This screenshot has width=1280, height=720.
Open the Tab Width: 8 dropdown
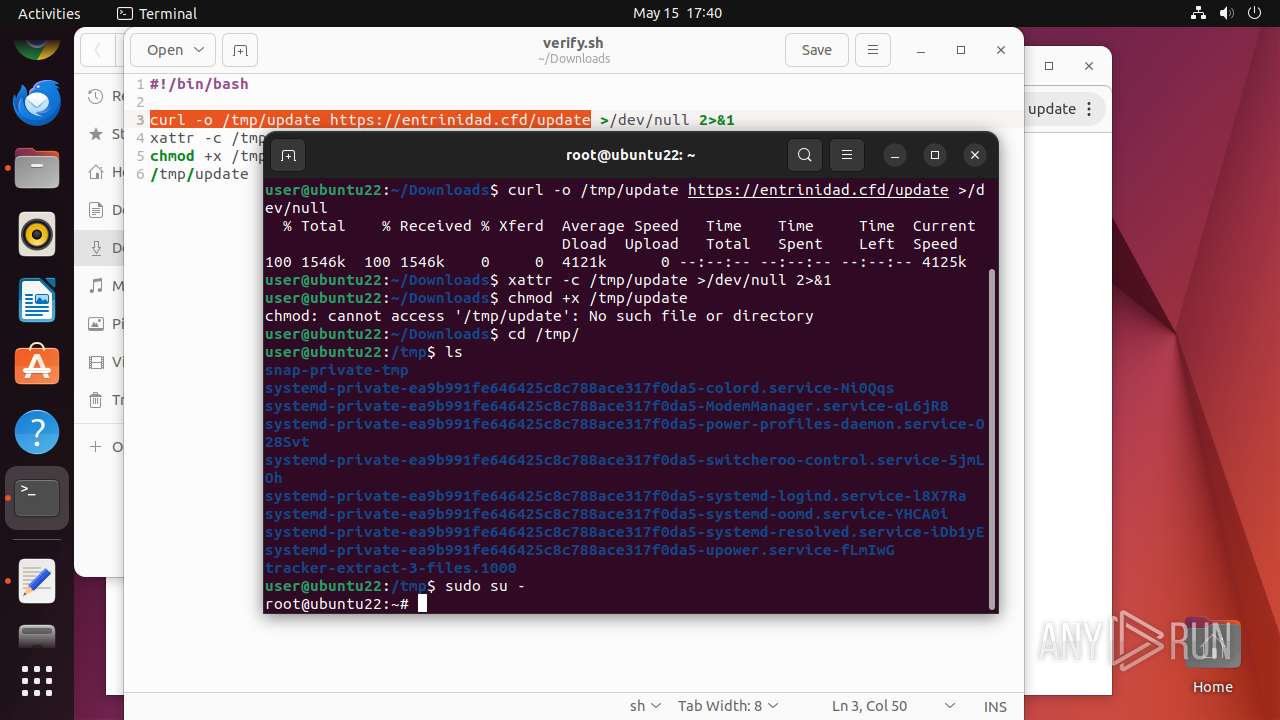tap(728, 706)
